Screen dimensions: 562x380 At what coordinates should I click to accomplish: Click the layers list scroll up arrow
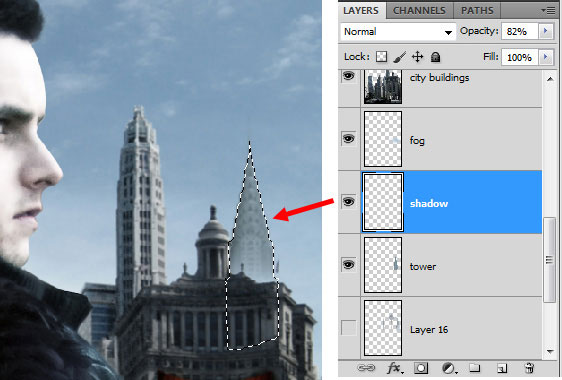[550, 79]
